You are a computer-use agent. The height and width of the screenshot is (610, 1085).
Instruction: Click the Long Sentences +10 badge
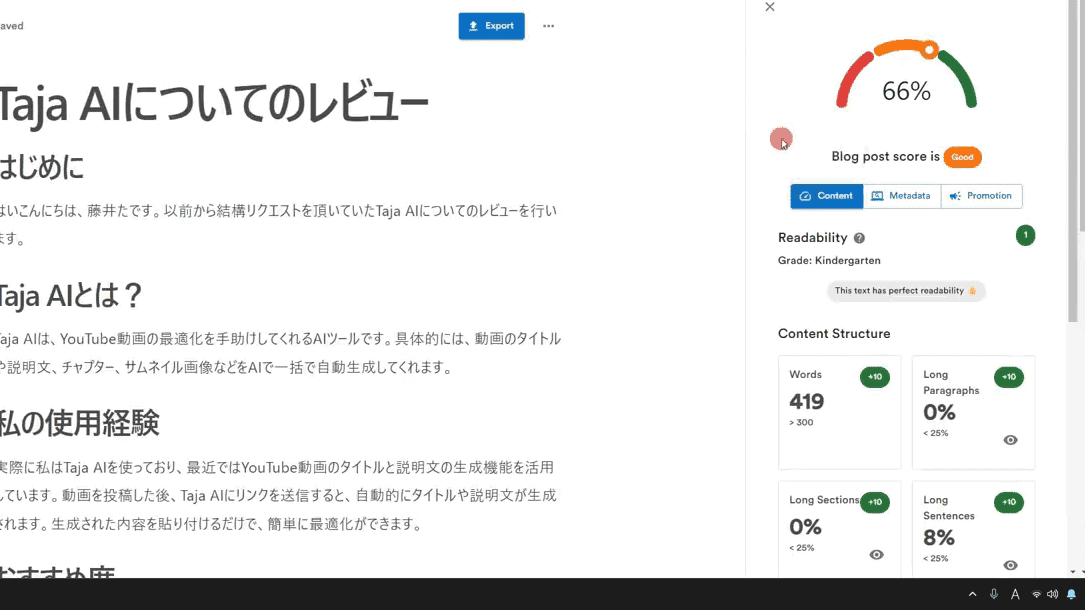[1009, 502]
